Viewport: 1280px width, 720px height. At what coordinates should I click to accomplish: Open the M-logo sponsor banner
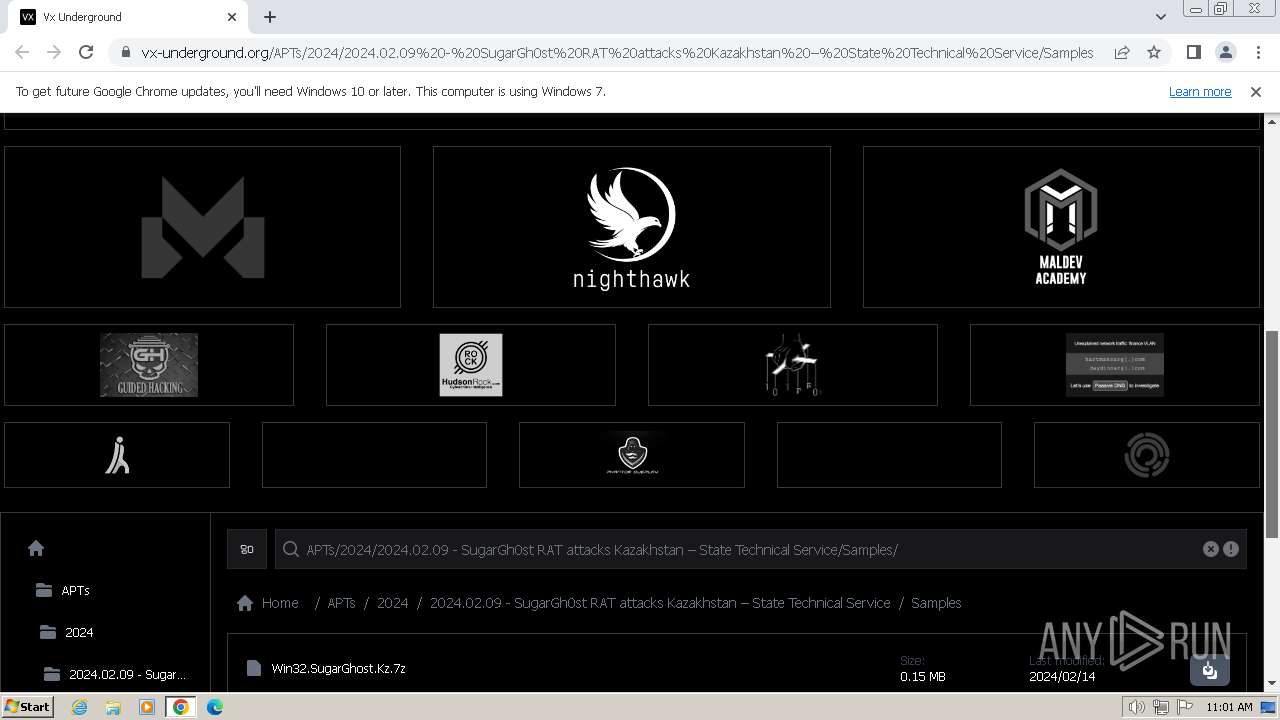click(x=202, y=227)
